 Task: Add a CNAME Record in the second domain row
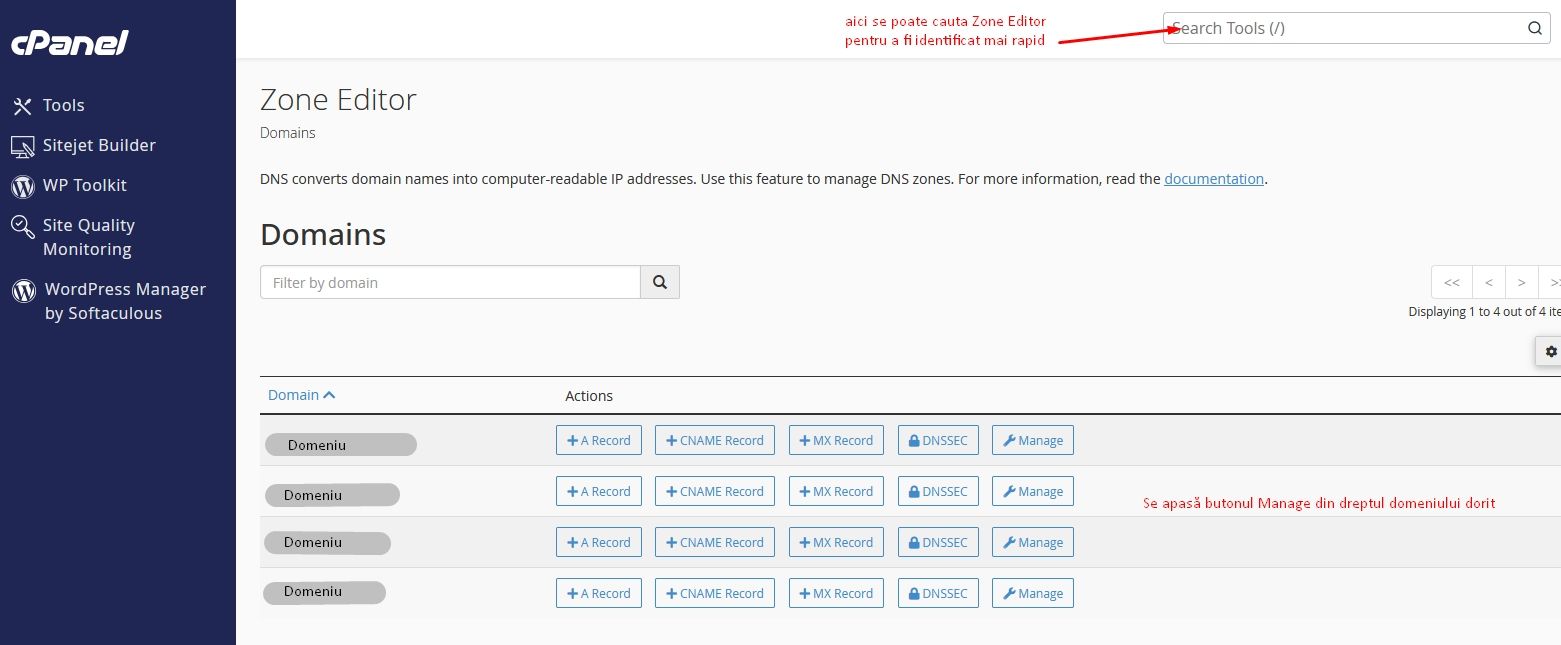pyautogui.click(x=715, y=491)
